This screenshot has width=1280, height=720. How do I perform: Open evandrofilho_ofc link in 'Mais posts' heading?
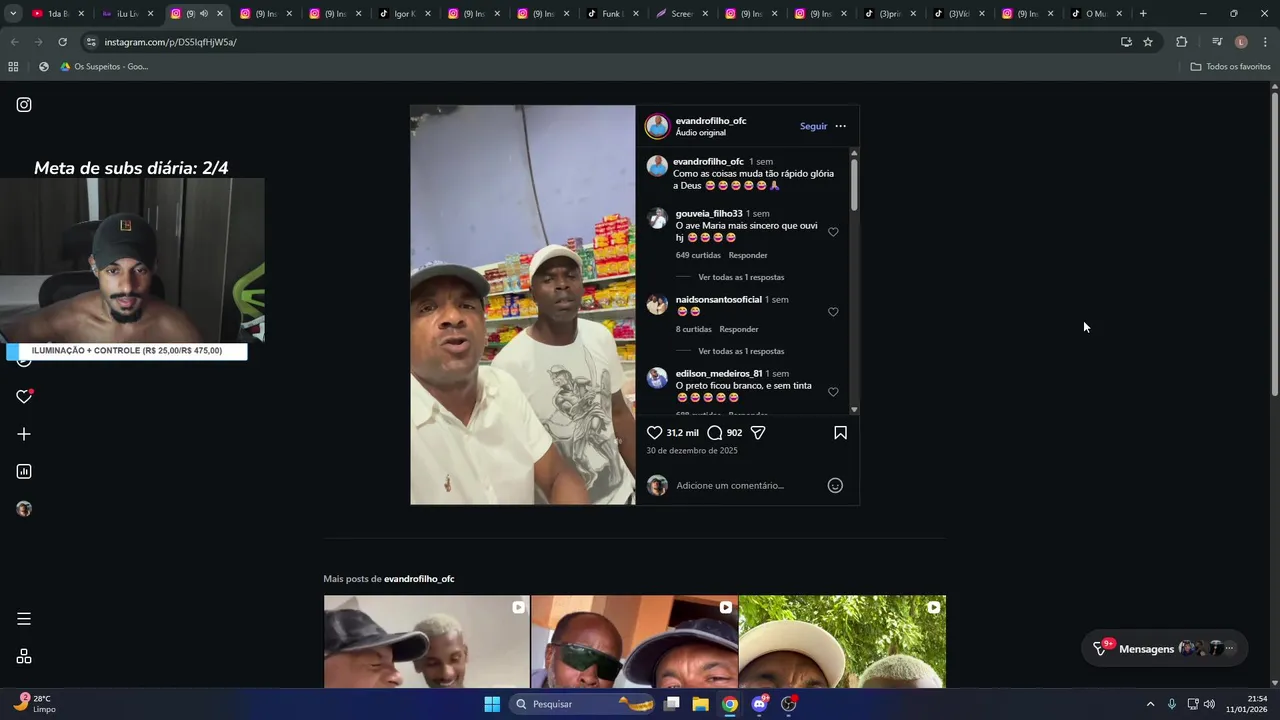pyautogui.click(x=419, y=579)
